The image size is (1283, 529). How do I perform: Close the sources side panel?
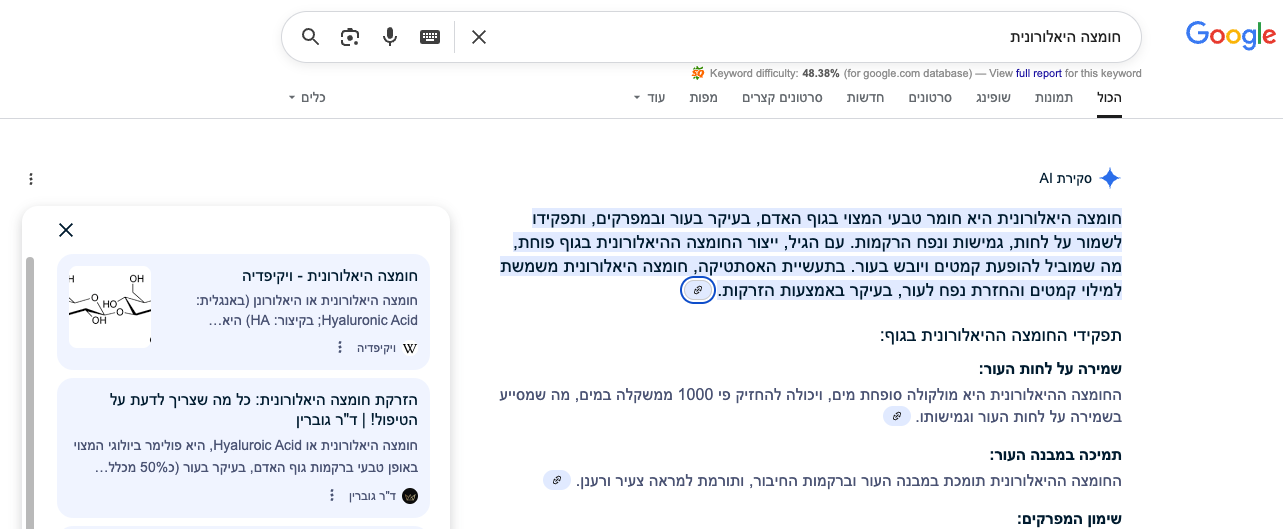click(x=66, y=230)
